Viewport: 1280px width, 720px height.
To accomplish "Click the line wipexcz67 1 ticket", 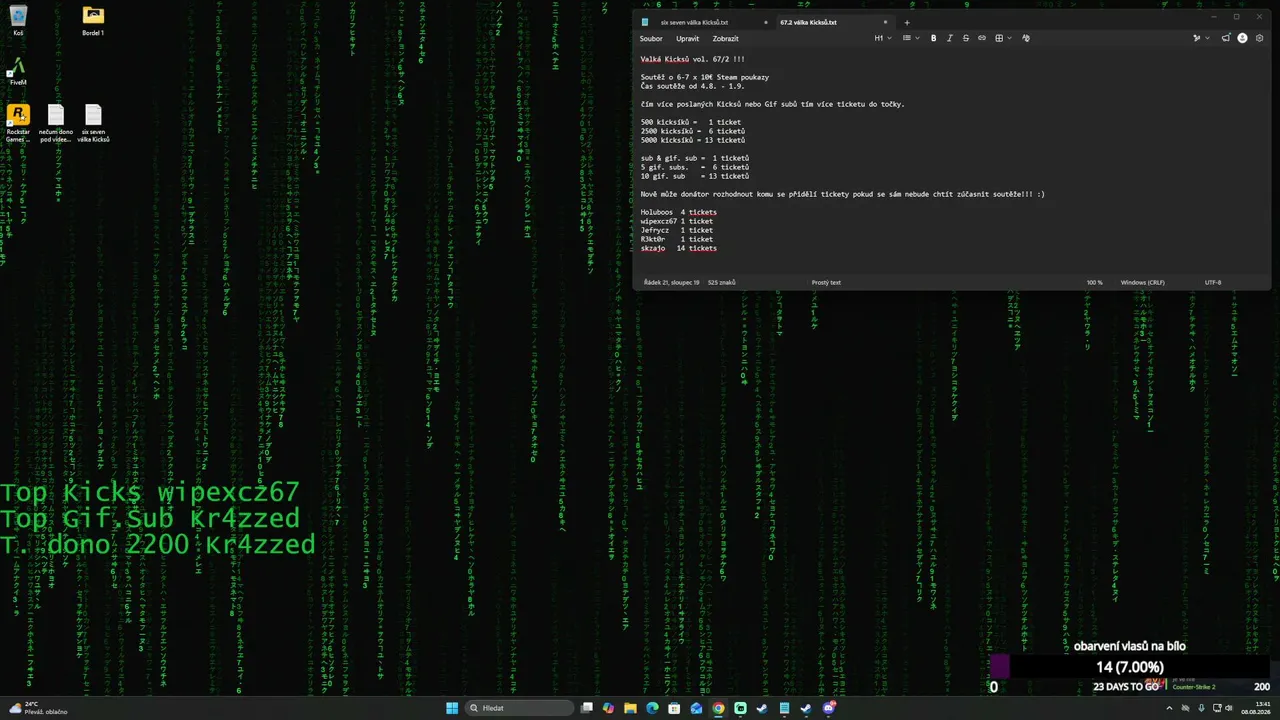I will point(676,221).
